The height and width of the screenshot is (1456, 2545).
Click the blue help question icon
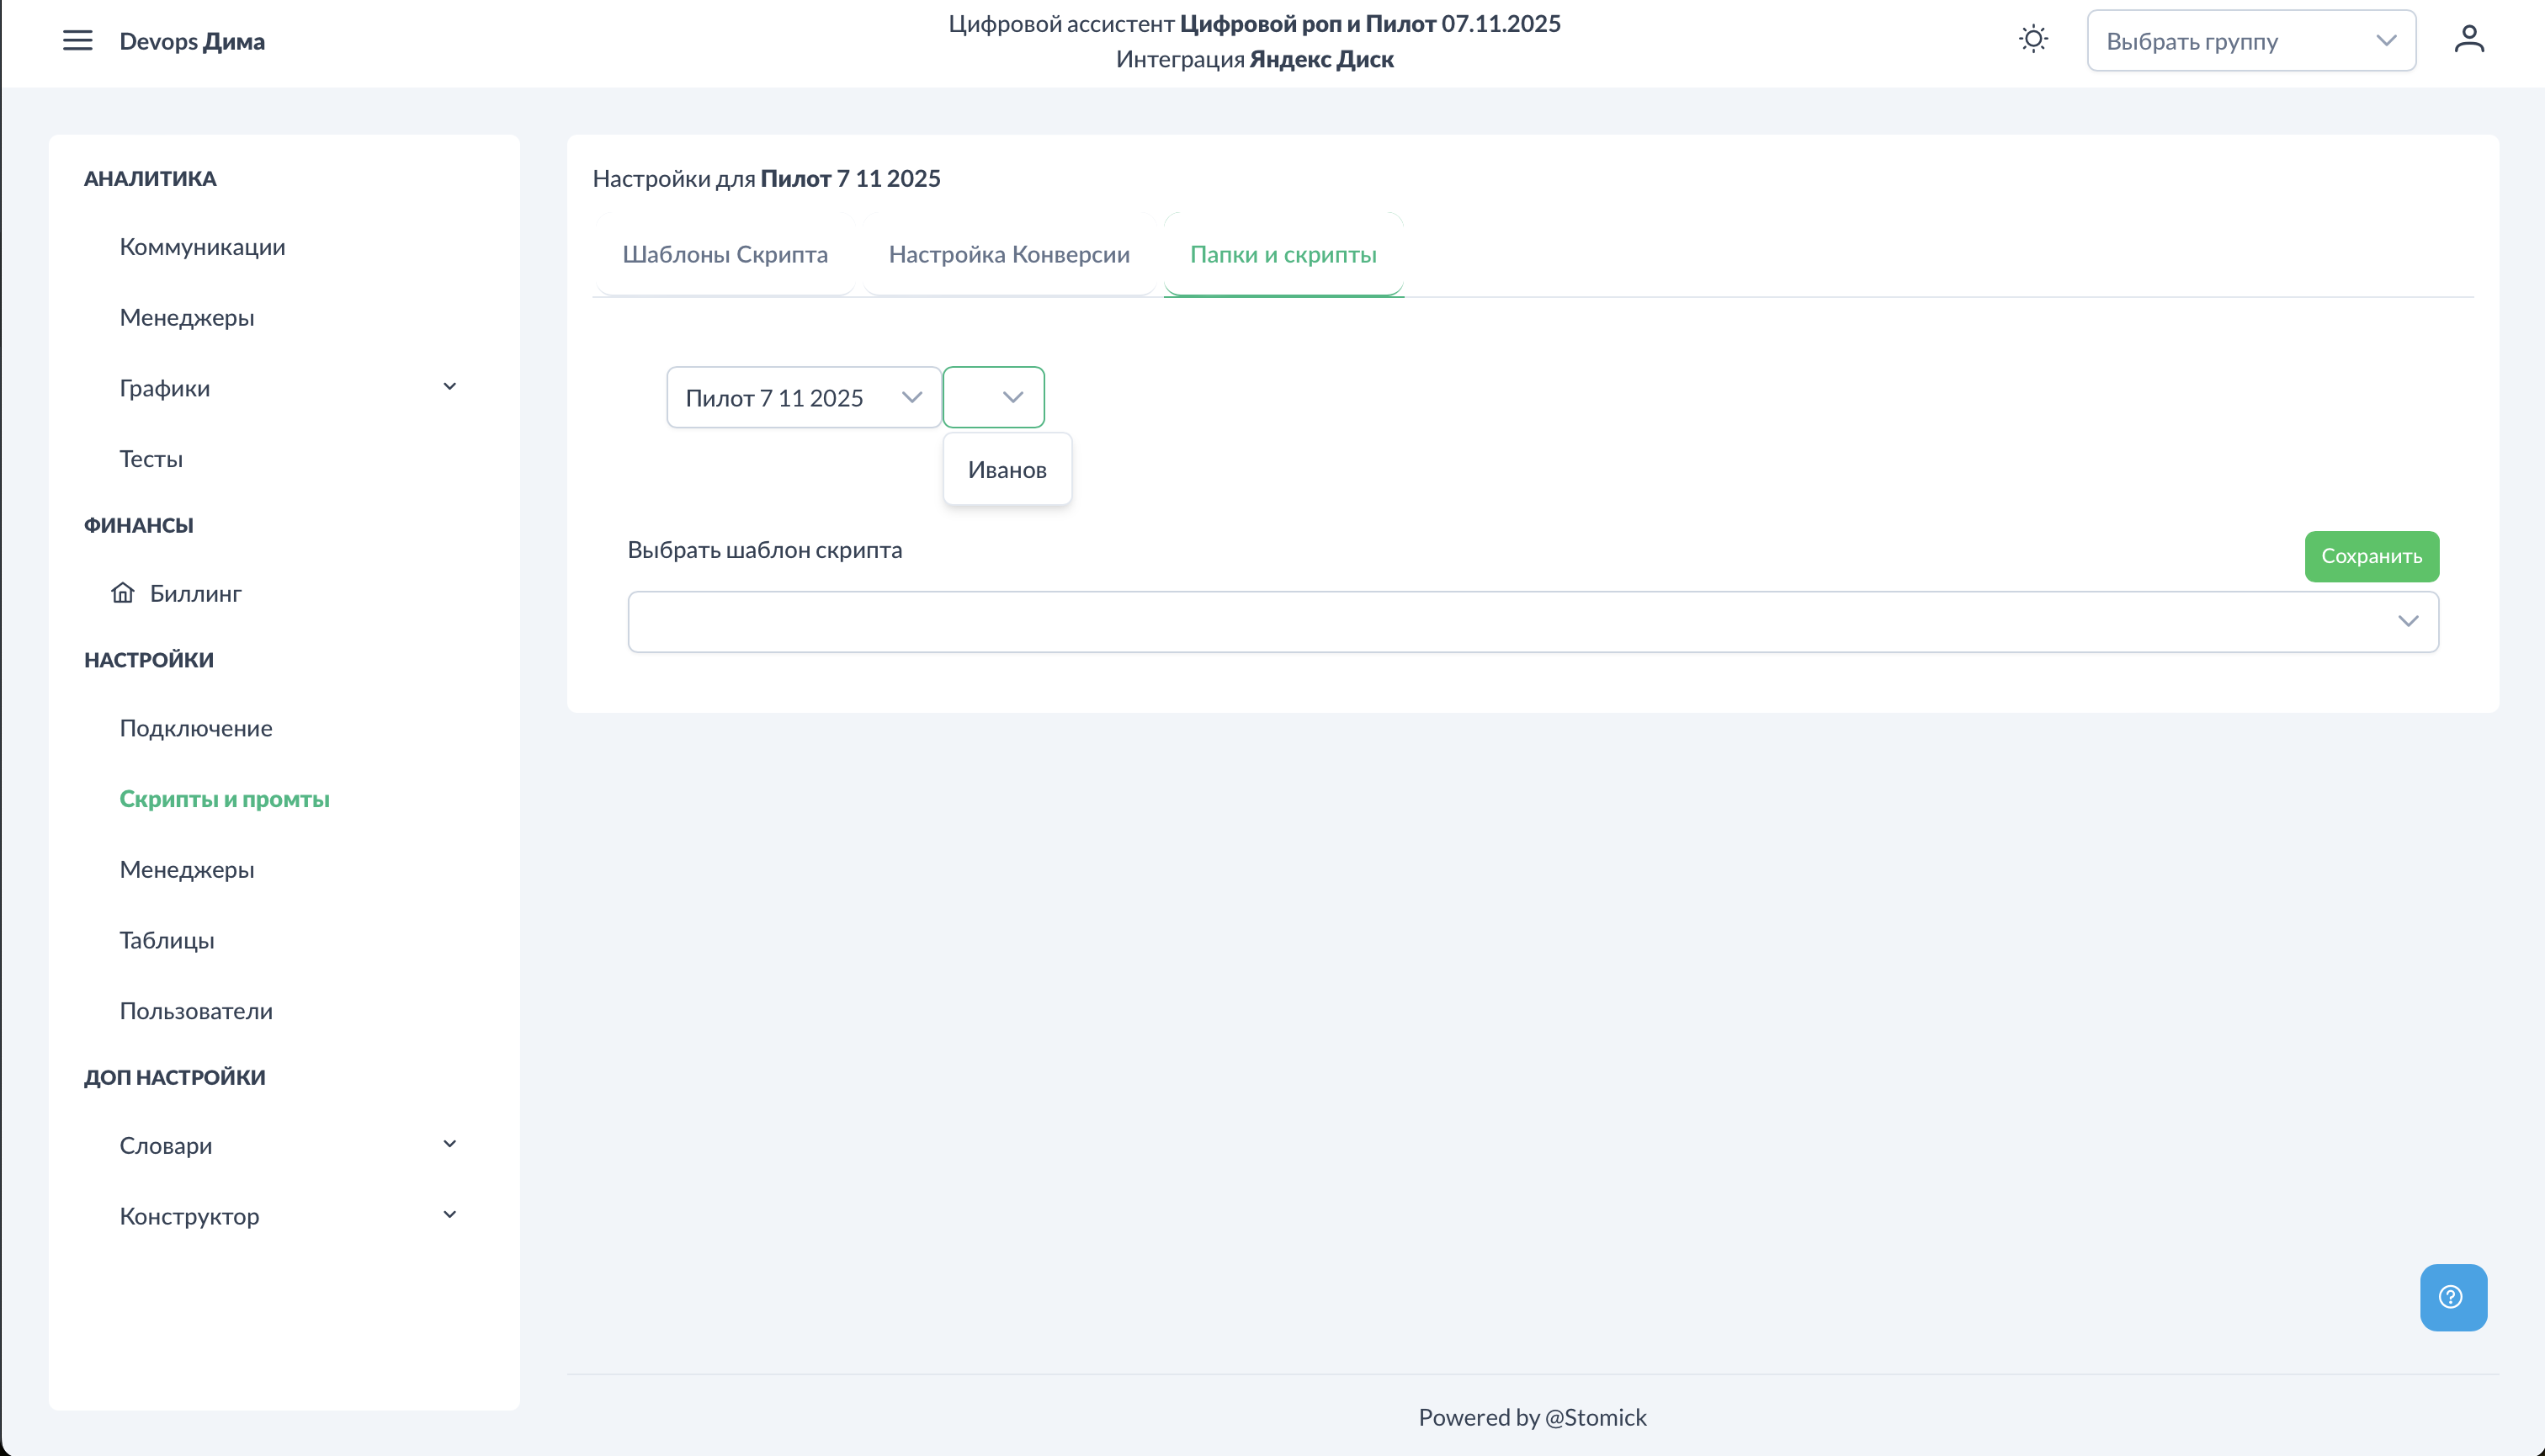2452,1297
